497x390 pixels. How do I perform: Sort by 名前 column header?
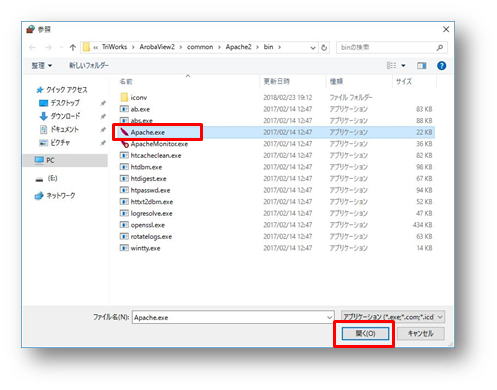click(x=126, y=81)
